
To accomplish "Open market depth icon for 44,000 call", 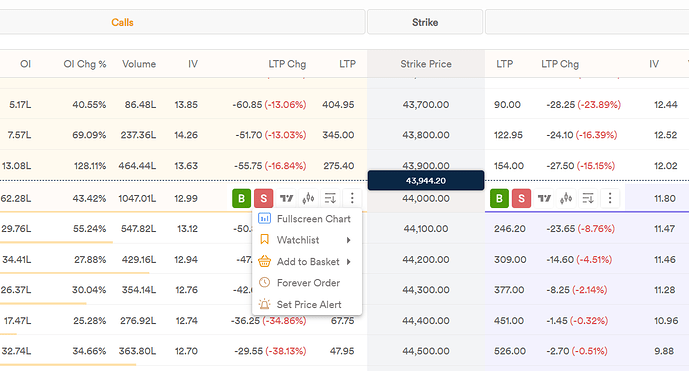I will tap(330, 198).
